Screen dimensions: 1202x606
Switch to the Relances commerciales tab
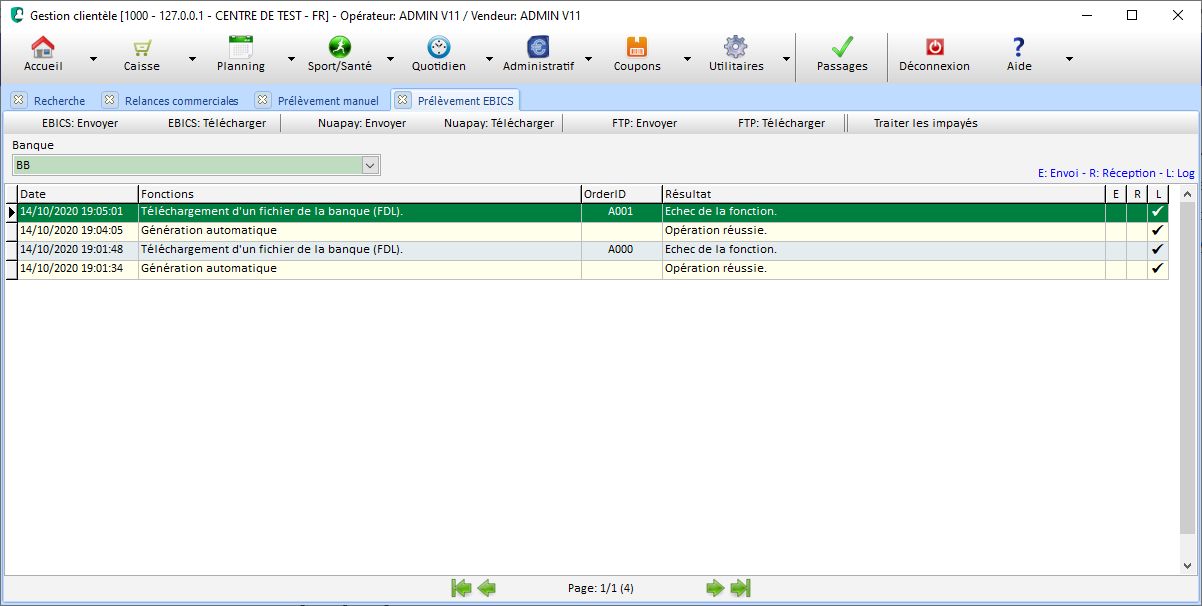pyautogui.click(x=181, y=101)
